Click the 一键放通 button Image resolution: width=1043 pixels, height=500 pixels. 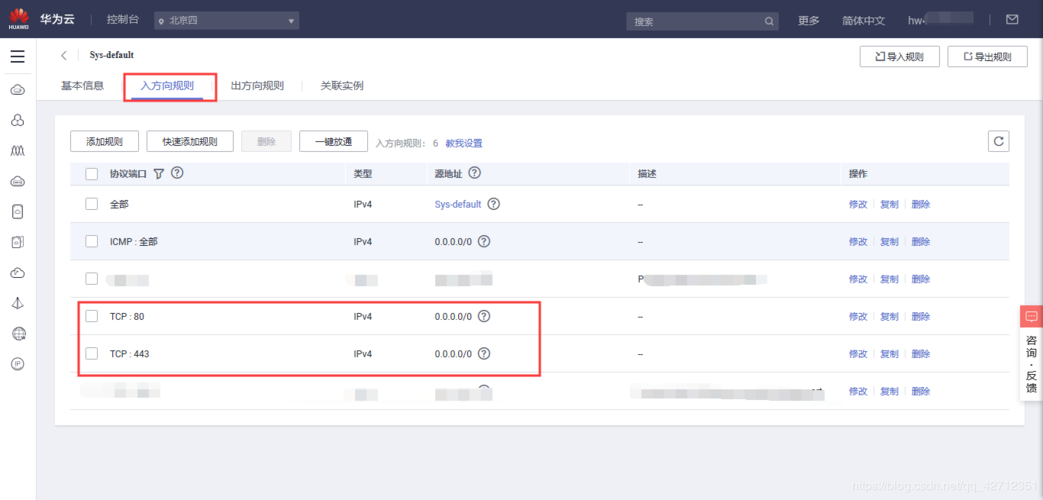pos(333,142)
